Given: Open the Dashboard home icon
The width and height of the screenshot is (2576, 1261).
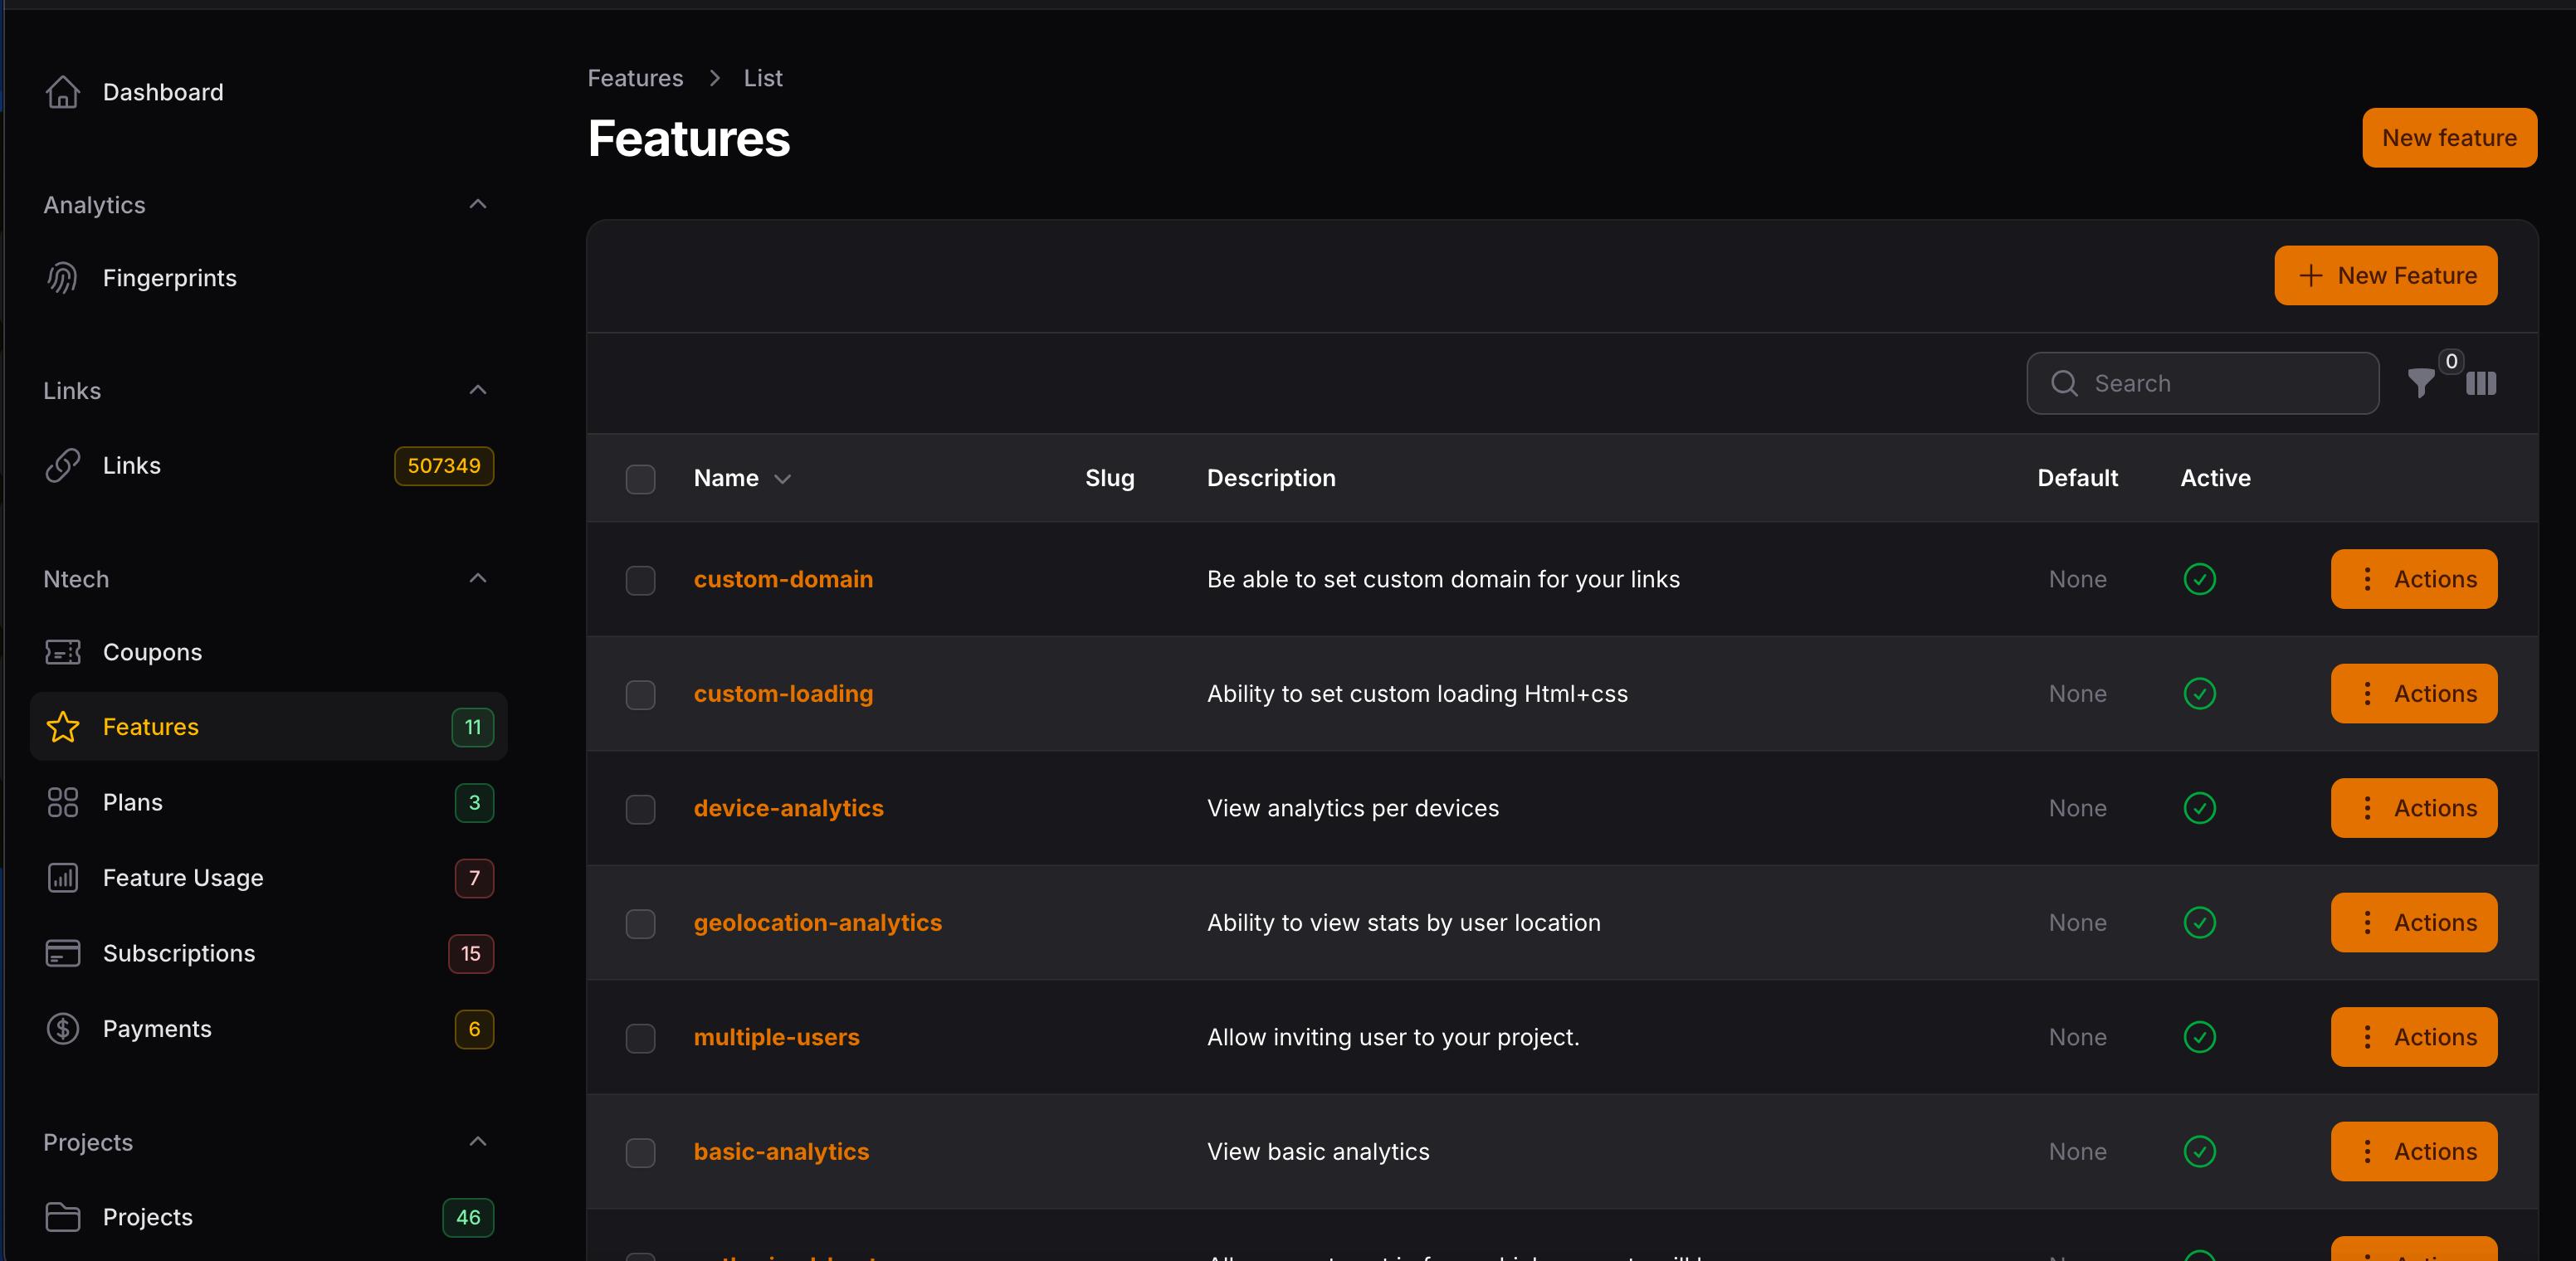Looking at the screenshot, I should coord(62,92).
